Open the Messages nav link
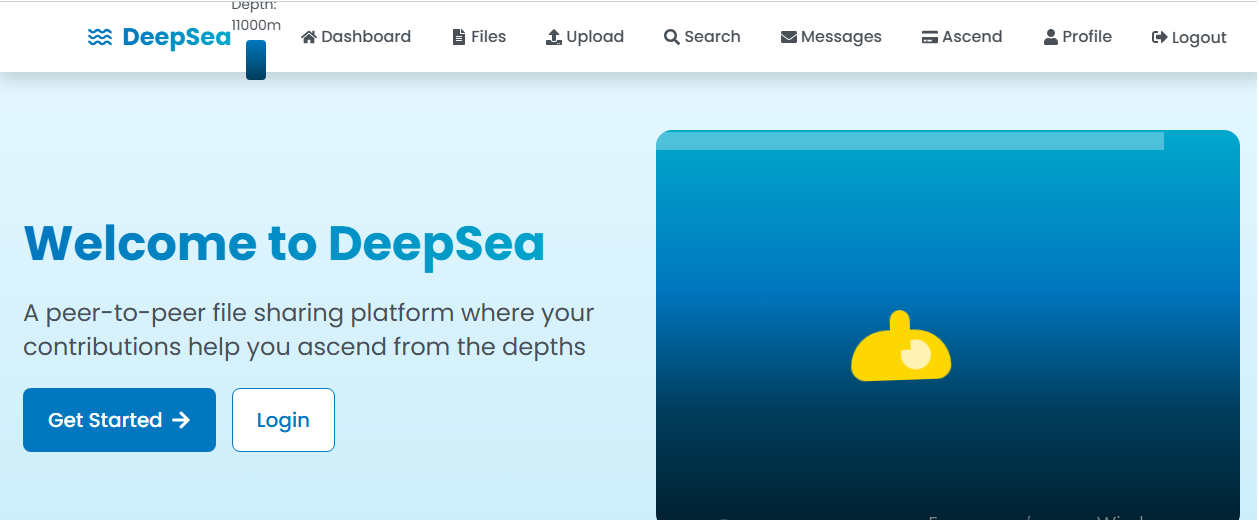 [x=831, y=37]
